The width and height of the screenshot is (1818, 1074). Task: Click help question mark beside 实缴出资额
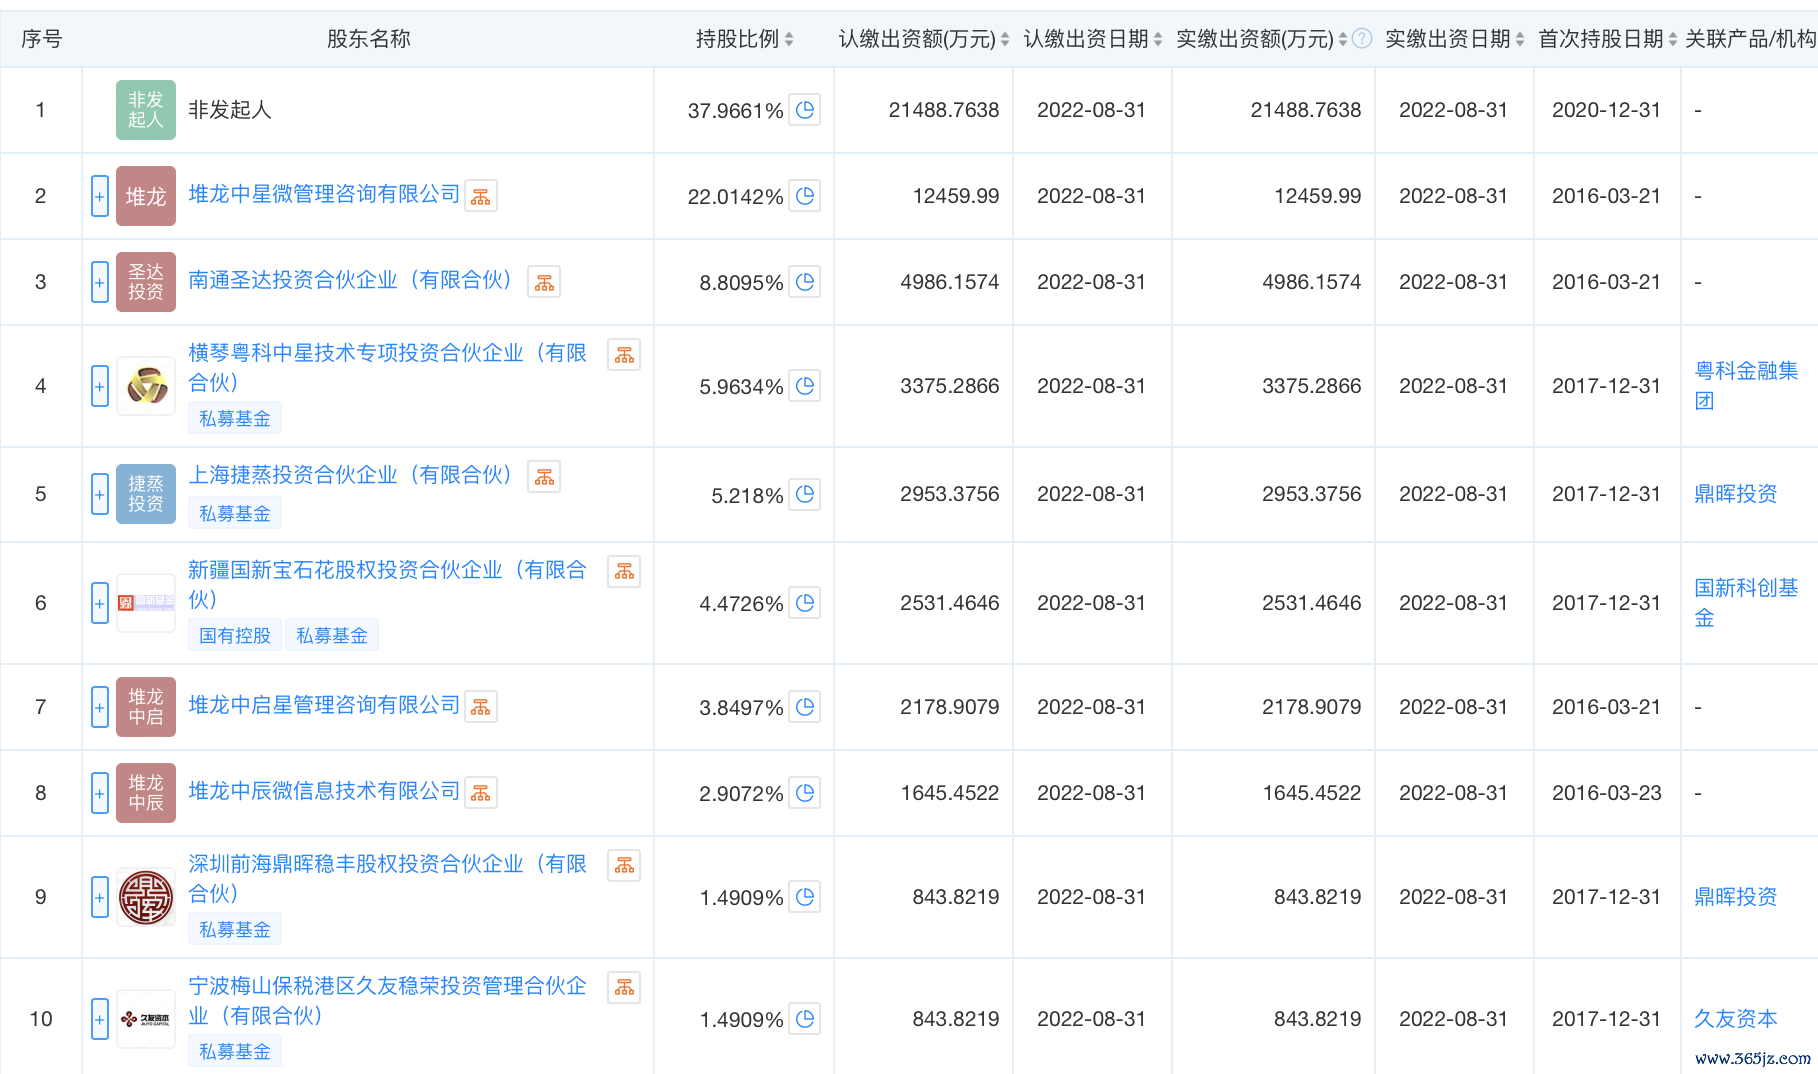tap(1362, 39)
